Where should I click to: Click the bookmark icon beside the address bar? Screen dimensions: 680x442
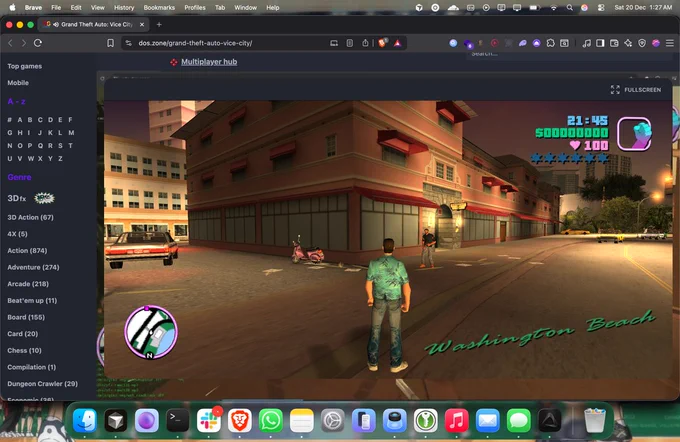[x=111, y=43]
